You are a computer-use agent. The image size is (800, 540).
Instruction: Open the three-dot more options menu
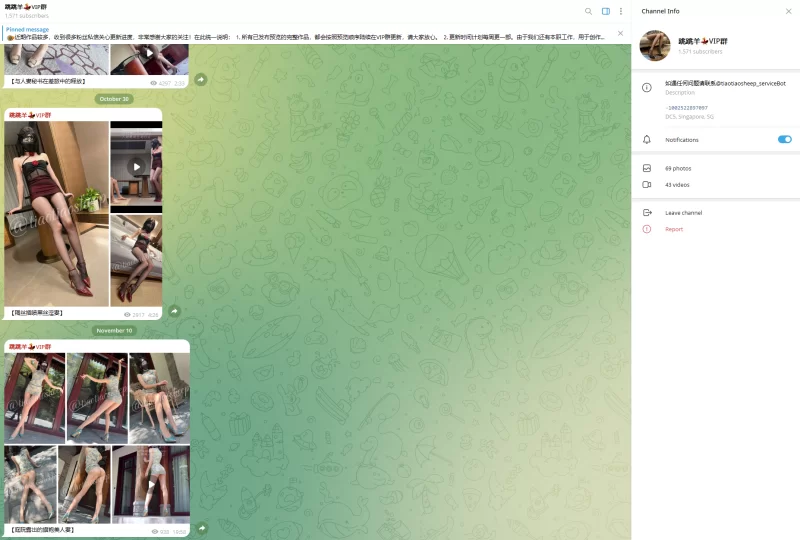coord(621,11)
